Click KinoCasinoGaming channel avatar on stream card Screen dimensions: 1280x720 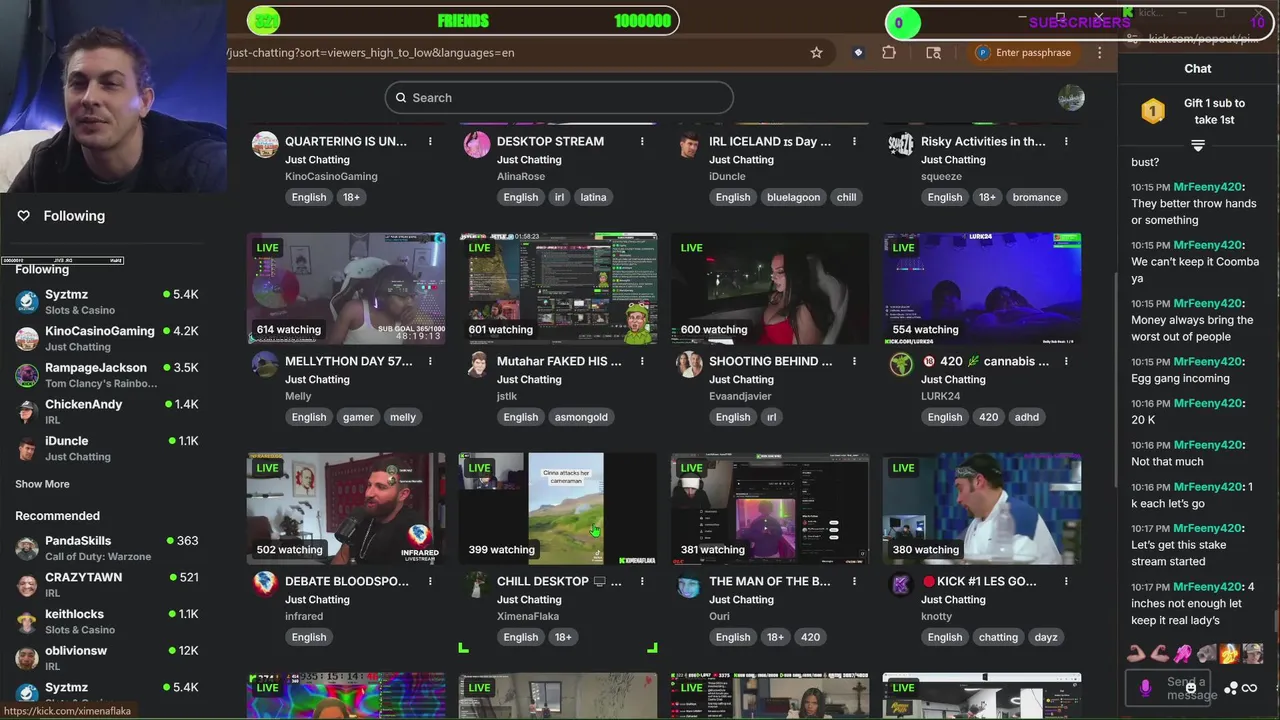(265, 145)
